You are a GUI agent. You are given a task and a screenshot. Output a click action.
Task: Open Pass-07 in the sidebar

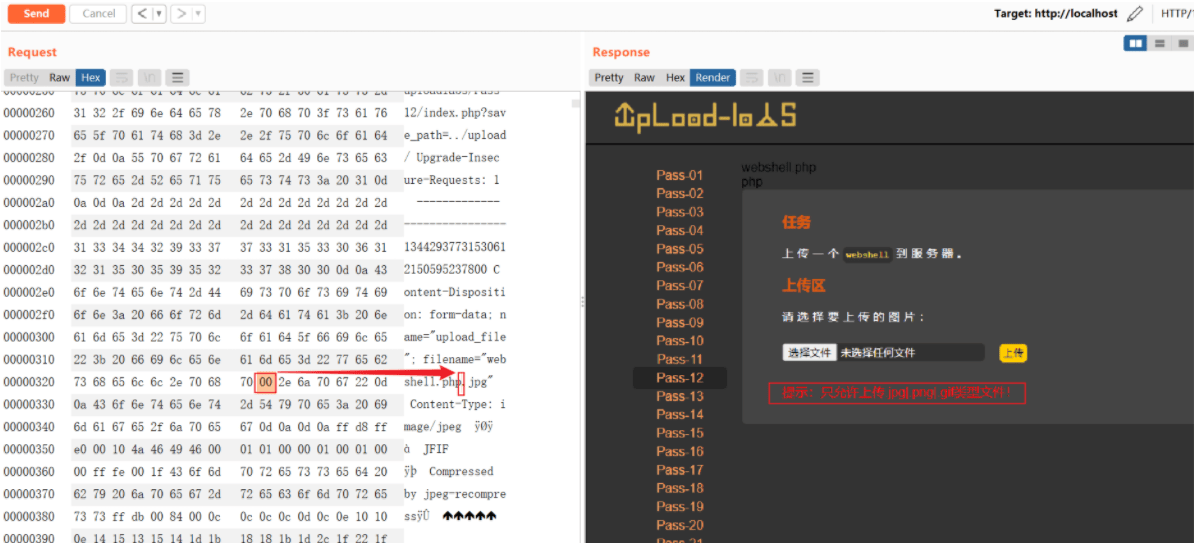(x=680, y=286)
